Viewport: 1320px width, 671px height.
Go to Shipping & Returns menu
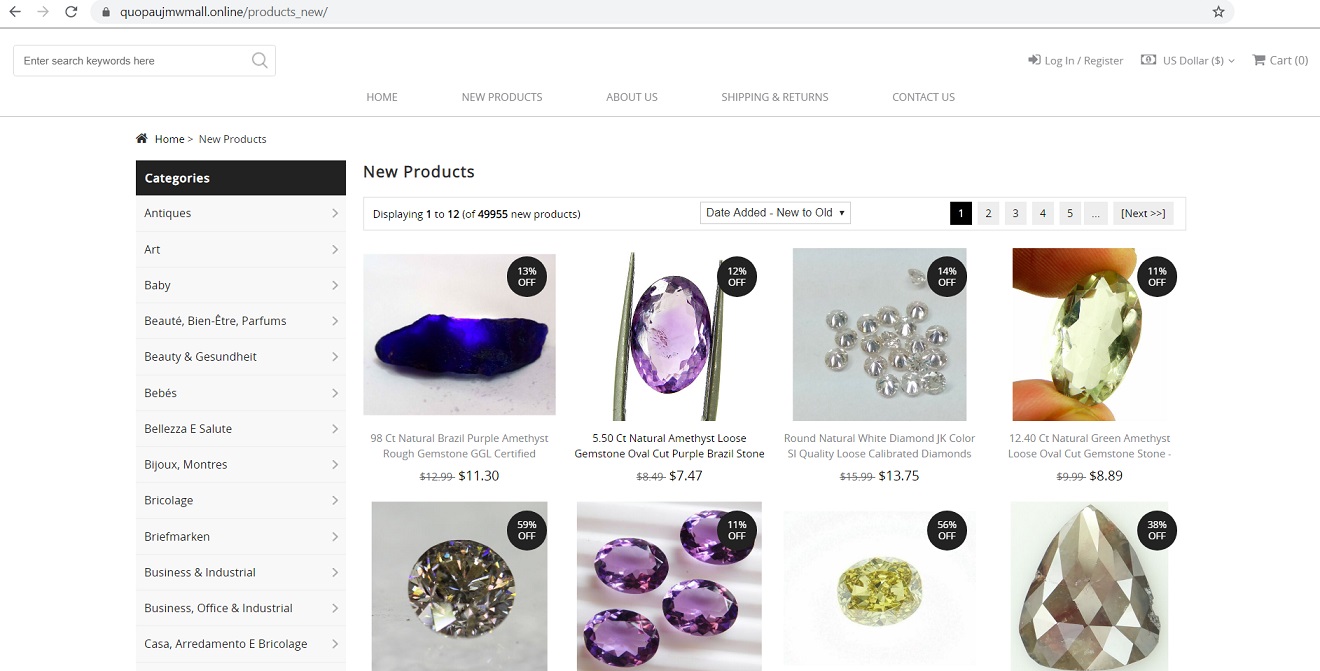[775, 97]
